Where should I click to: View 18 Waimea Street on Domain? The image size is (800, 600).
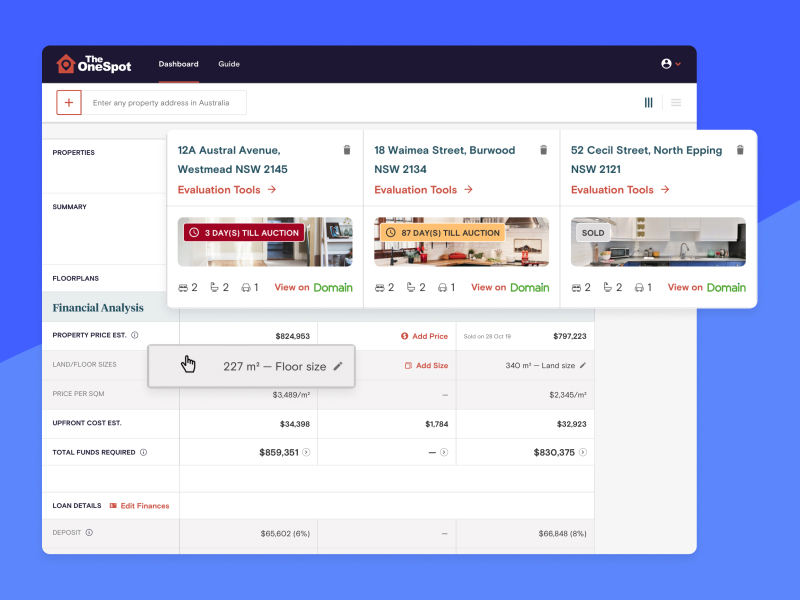510,288
